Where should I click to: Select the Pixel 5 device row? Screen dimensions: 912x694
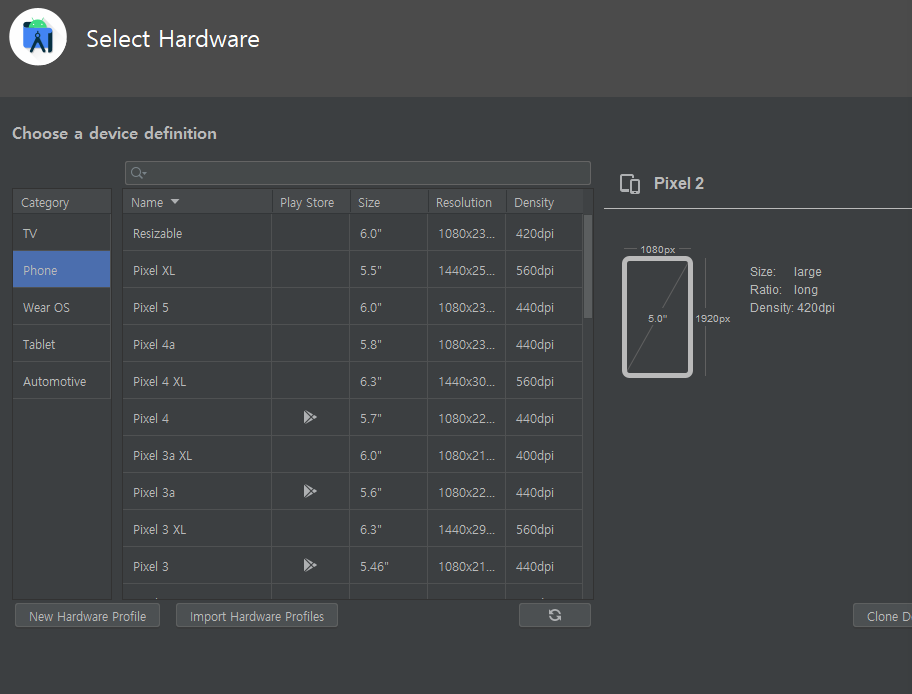pyautogui.click(x=352, y=307)
